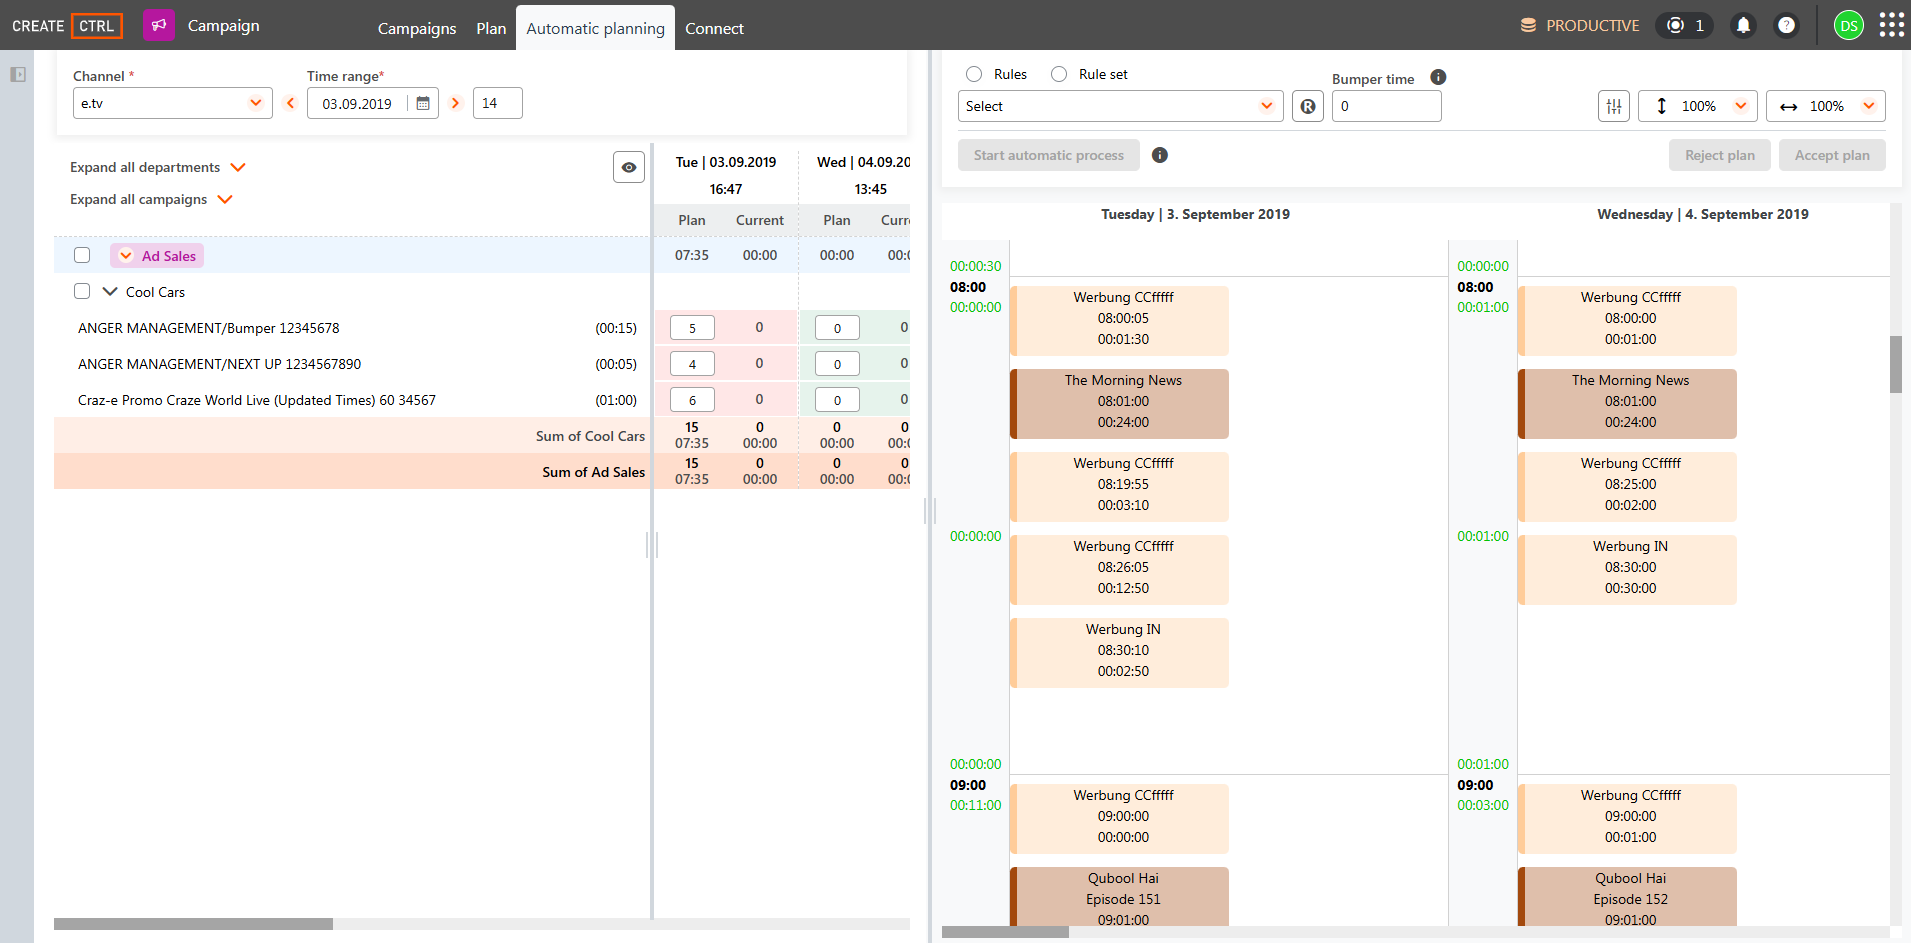Click the Campaign megaphone icon
Screen dimensions: 1911x943
pyautogui.click(x=159, y=25)
